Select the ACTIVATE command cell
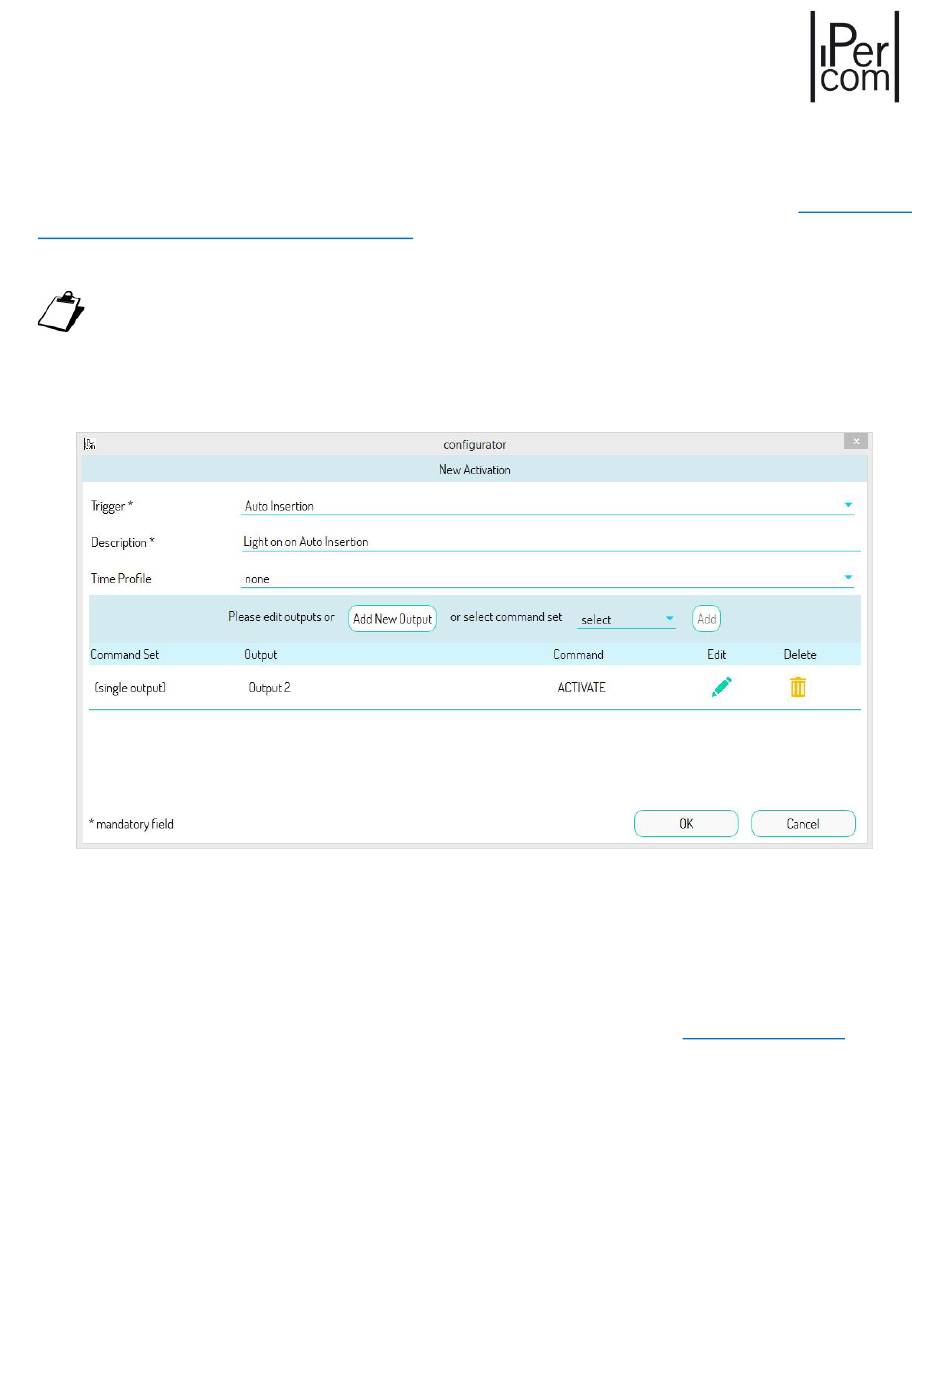Viewport: 950px width, 1397px height. (x=582, y=687)
